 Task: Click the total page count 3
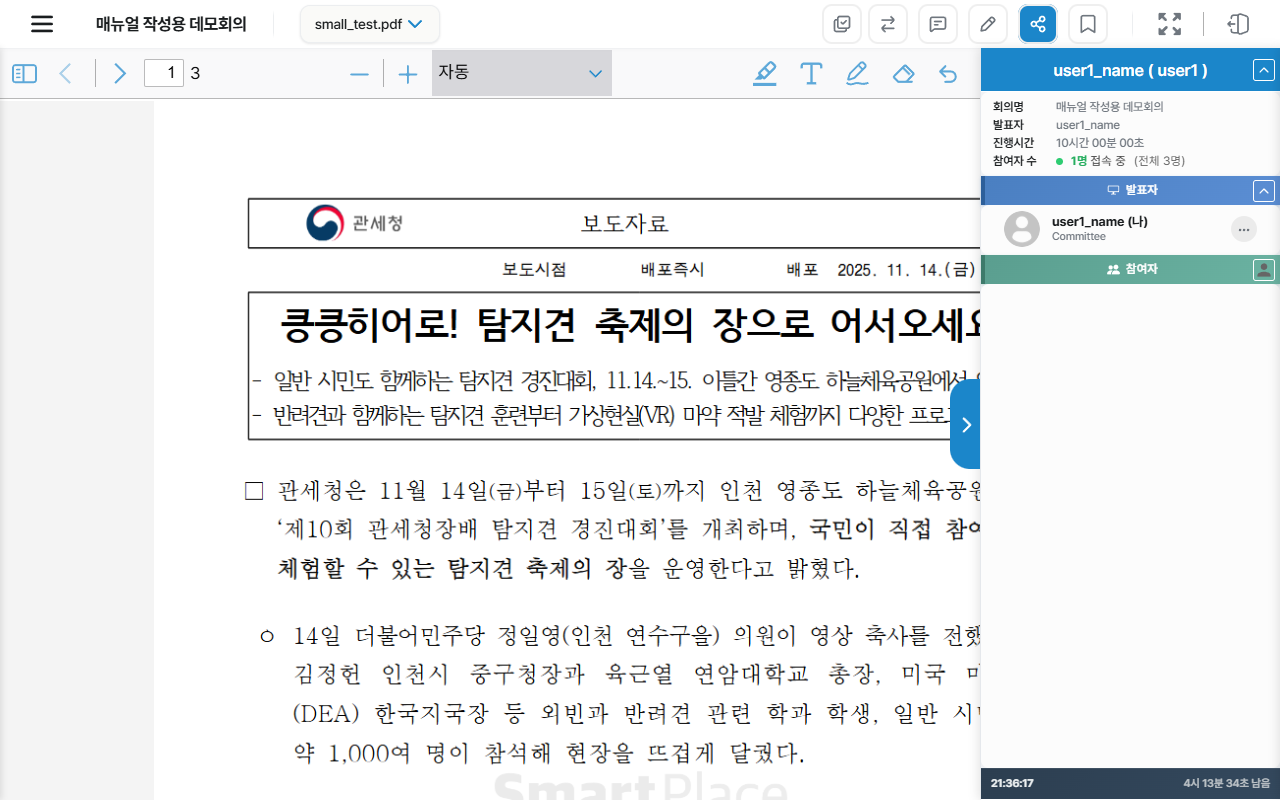click(195, 73)
